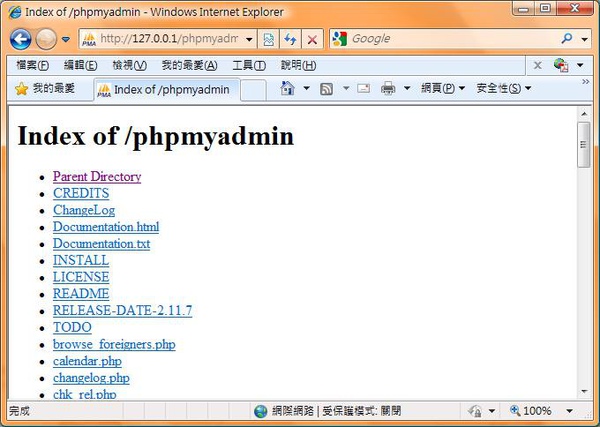Open the calendar.php link

87,361
